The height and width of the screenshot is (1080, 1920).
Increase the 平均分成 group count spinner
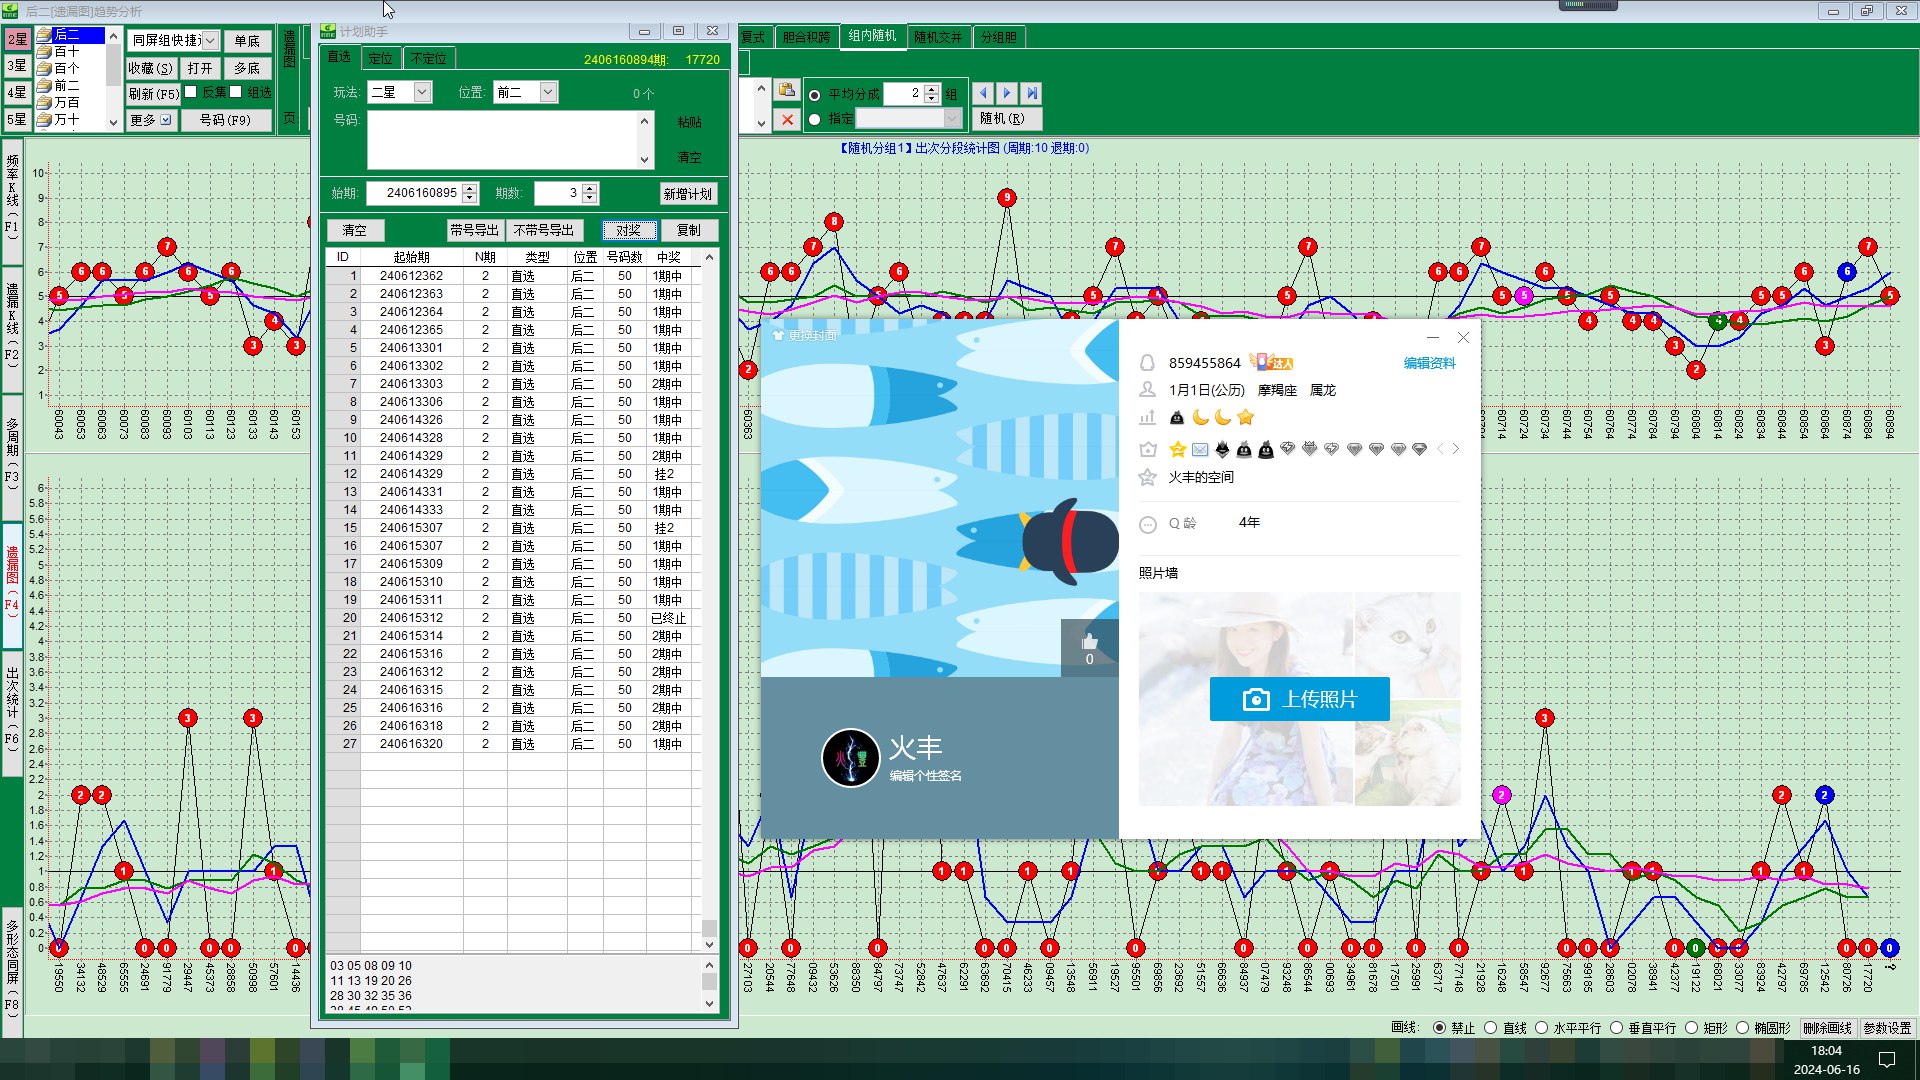(x=932, y=88)
